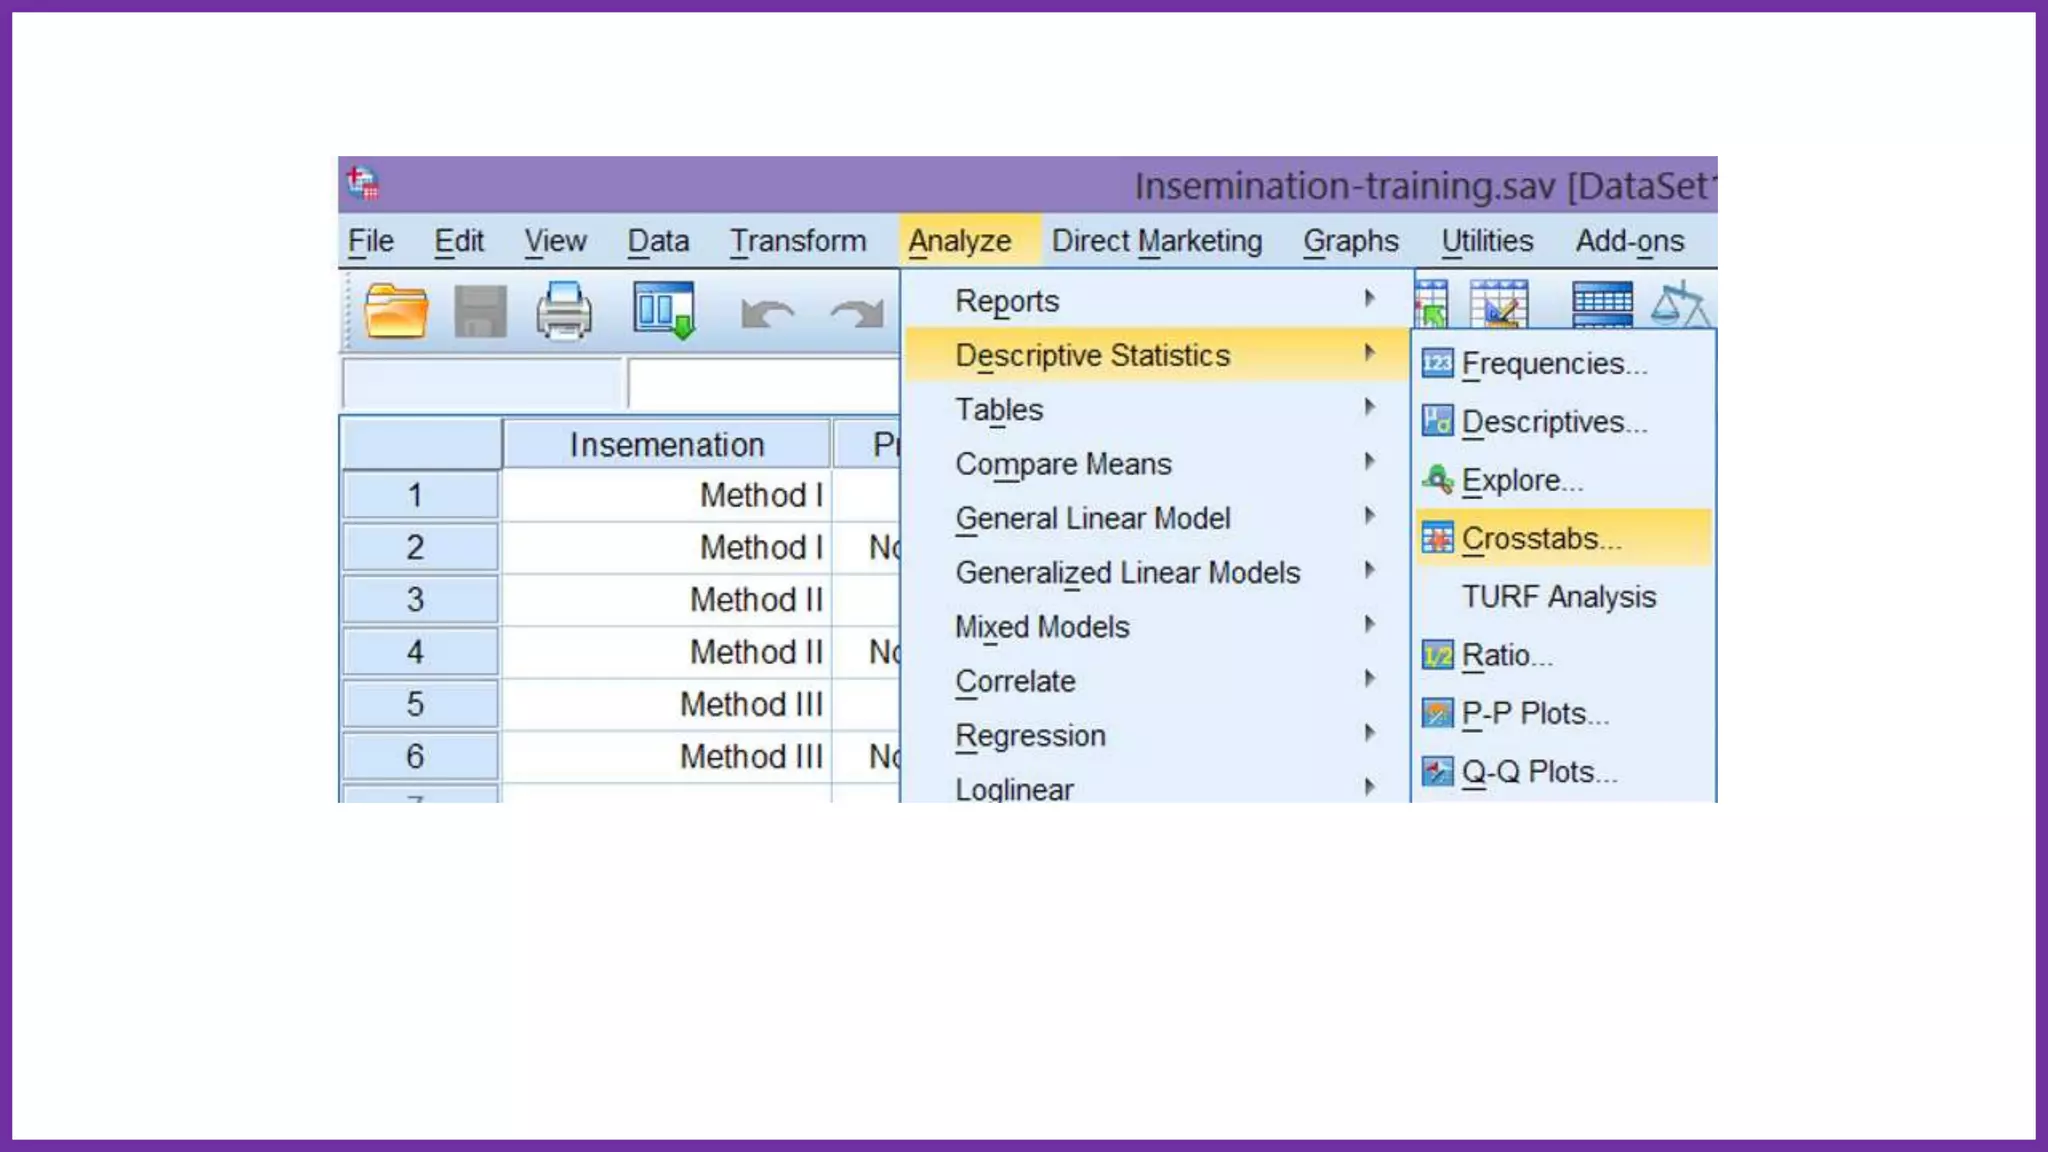The width and height of the screenshot is (2048, 1152).
Task: Click the Undo arrow icon
Action: pyautogui.click(x=767, y=314)
